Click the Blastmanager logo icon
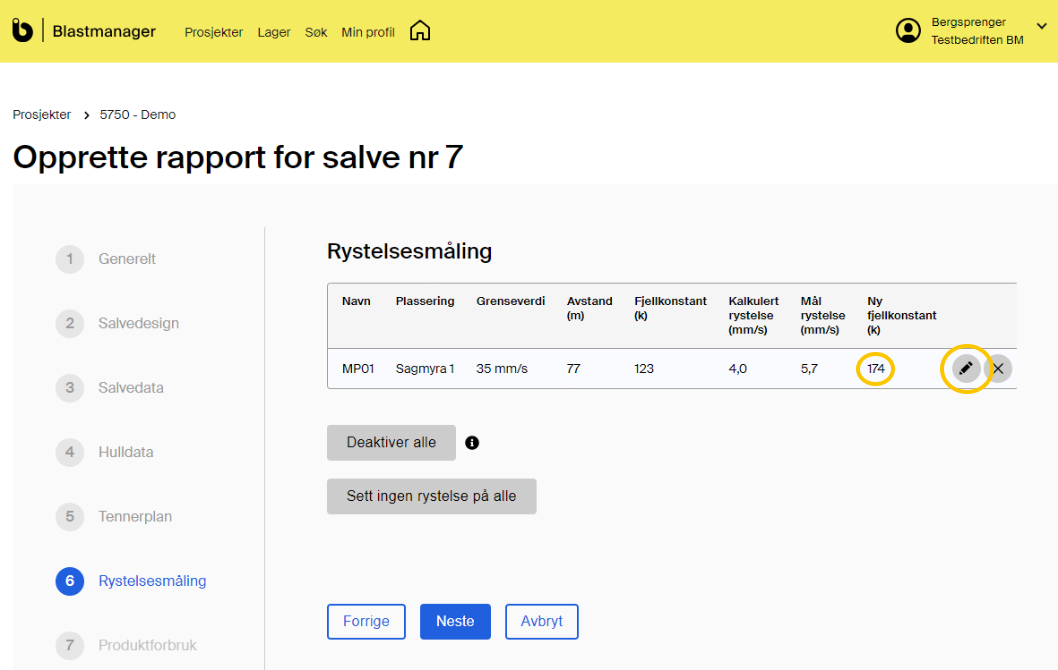The width and height of the screenshot is (1058, 670). click(22, 31)
